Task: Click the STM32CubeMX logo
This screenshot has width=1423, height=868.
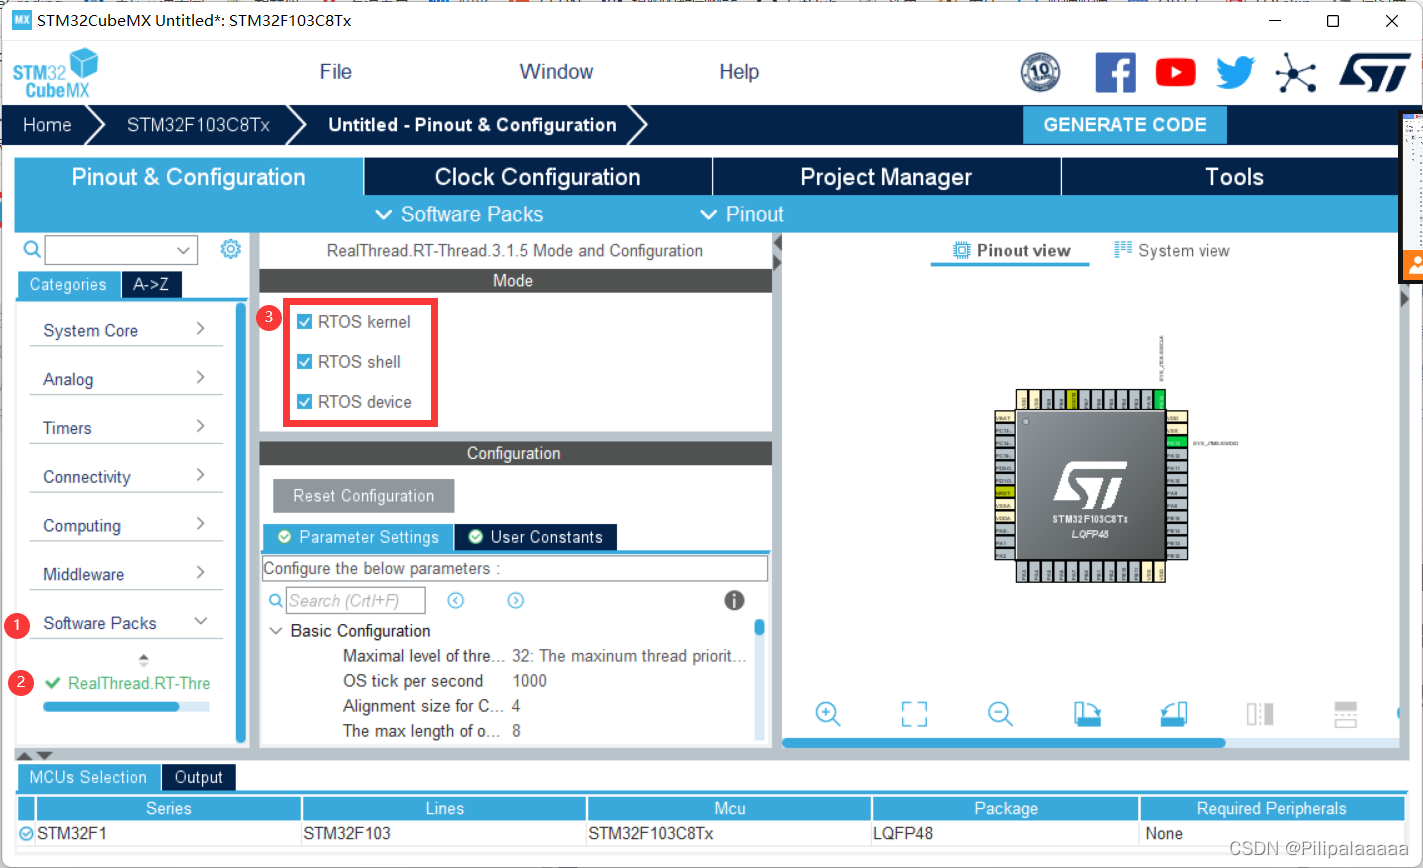Action: (x=55, y=73)
